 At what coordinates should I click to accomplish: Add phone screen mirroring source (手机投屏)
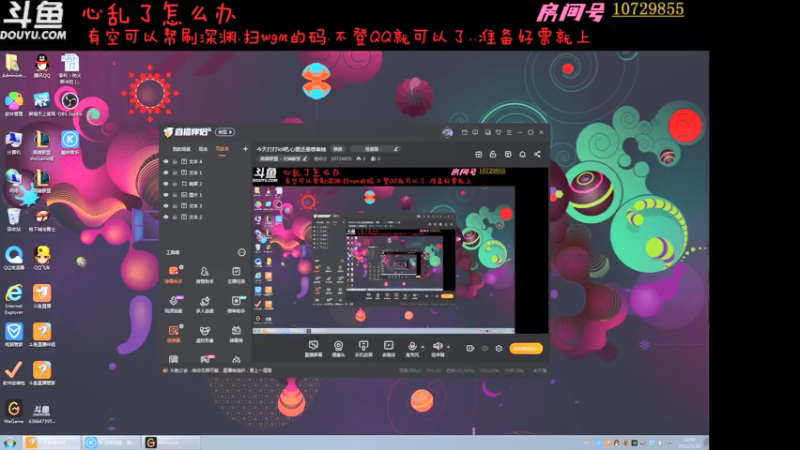(x=363, y=349)
